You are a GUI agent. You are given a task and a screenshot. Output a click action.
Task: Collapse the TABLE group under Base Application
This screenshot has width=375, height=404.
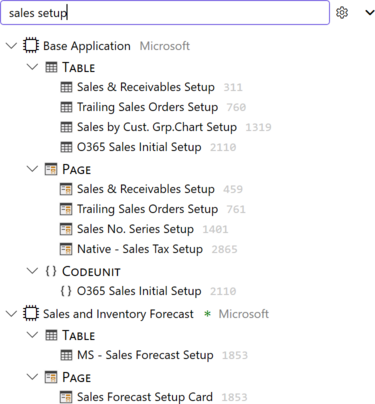[x=32, y=67]
